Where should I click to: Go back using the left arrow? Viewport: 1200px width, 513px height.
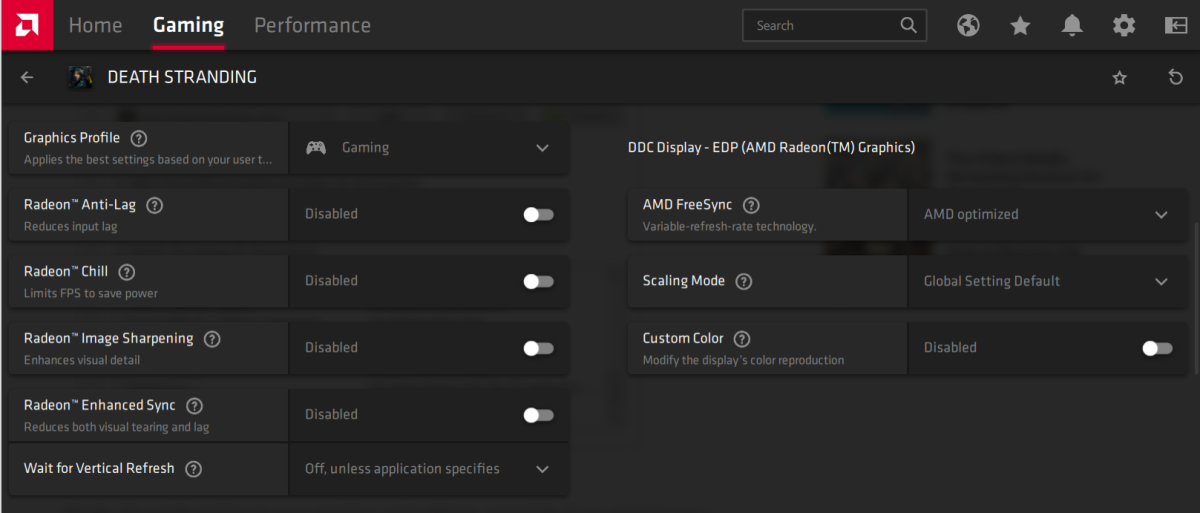[x=27, y=77]
